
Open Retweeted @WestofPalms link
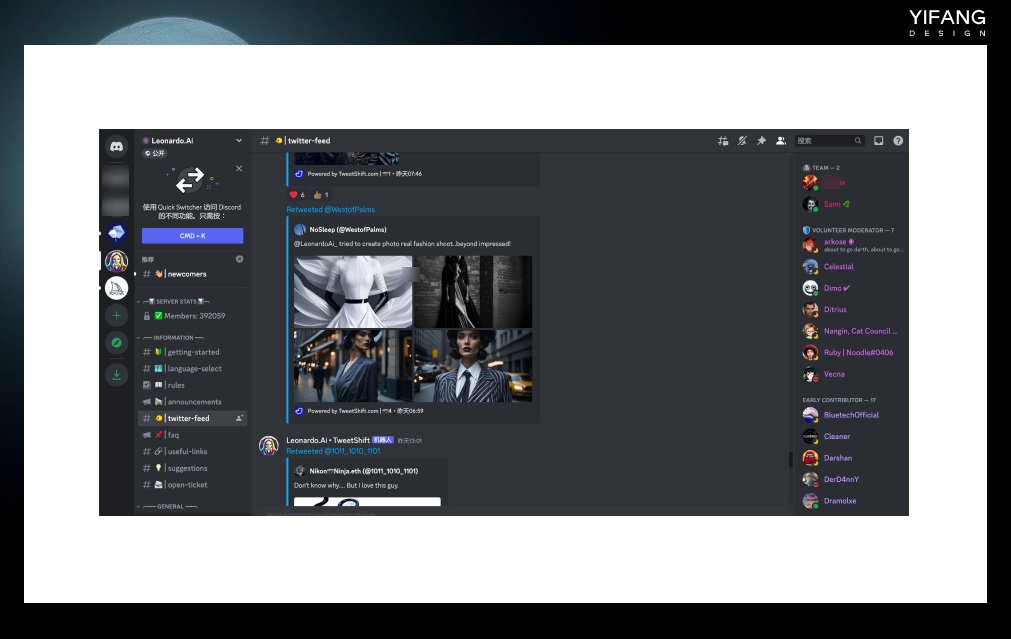click(x=330, y=210)
